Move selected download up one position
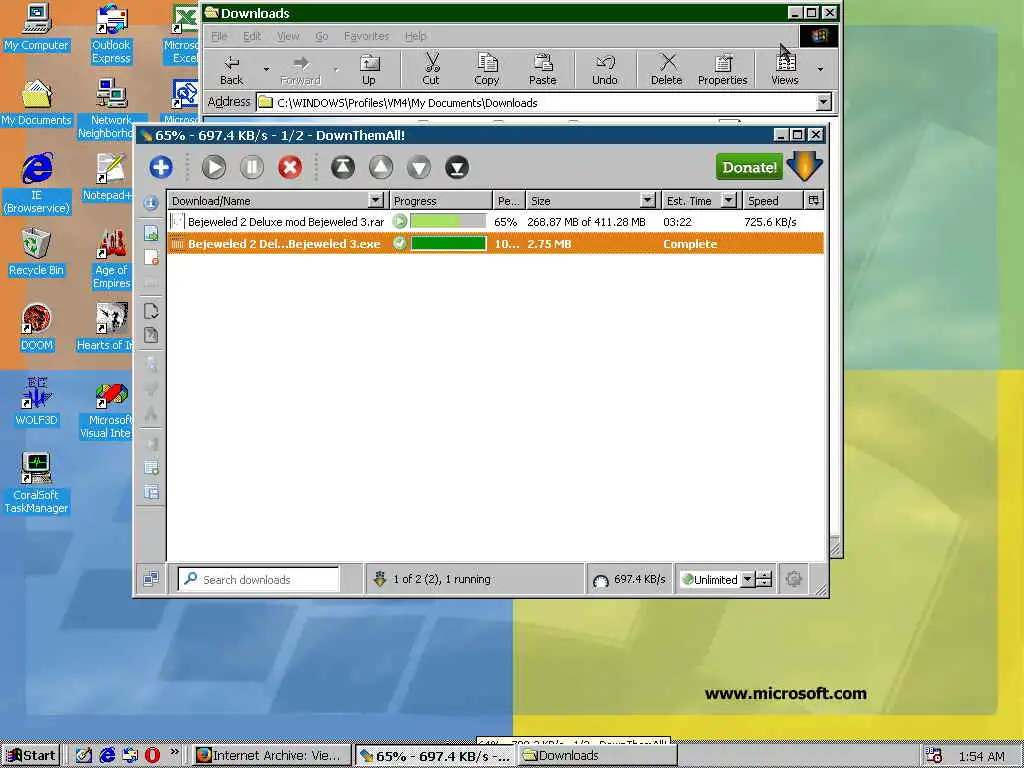Image resolution: width=1024 pixels, height=768 pixels. (x=381, y=167)
